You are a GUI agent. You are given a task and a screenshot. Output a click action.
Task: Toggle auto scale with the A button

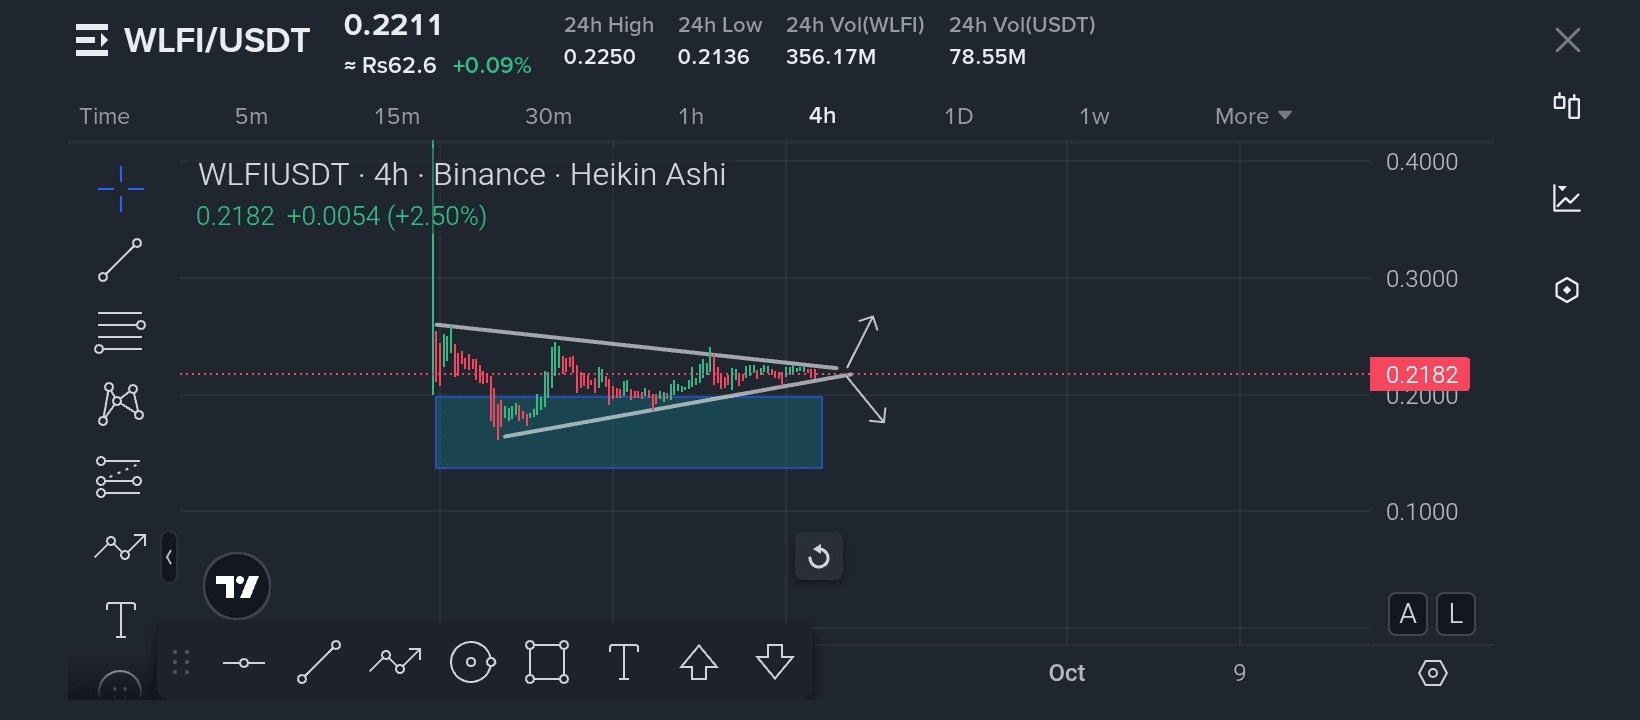pos(1408,614)
